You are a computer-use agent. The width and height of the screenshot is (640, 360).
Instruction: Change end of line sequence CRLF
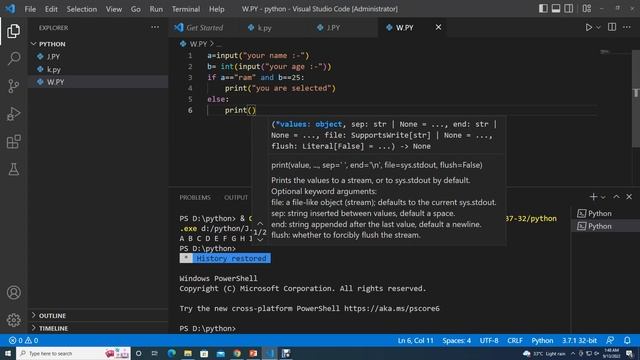coord(515,340)
